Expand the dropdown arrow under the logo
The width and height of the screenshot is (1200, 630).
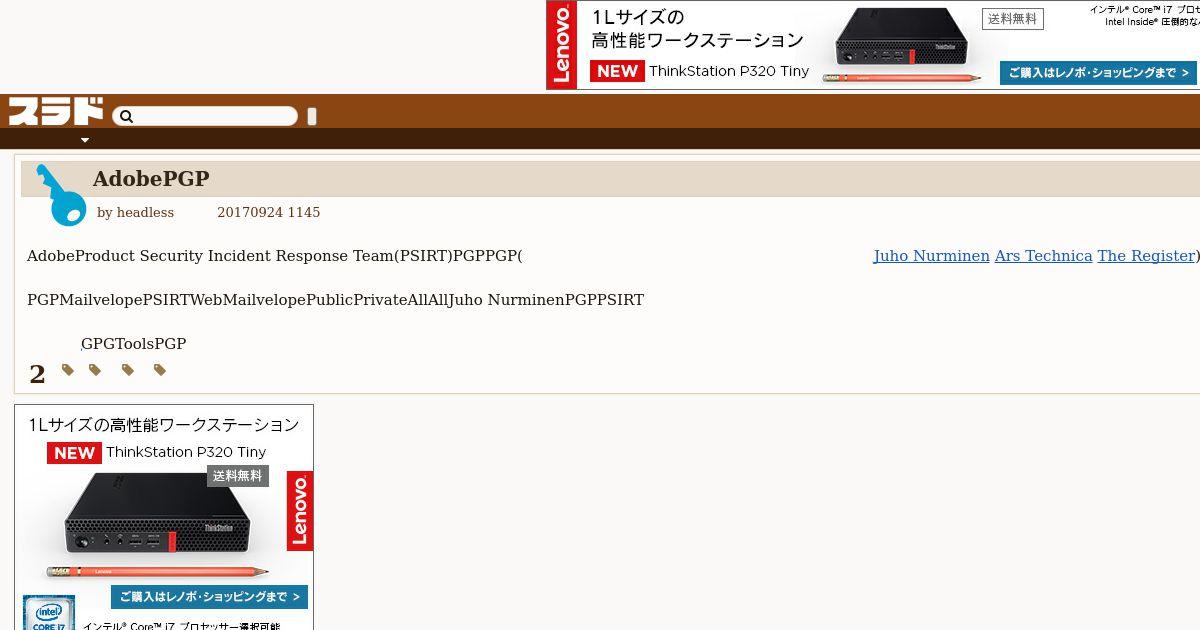[85, 140]
